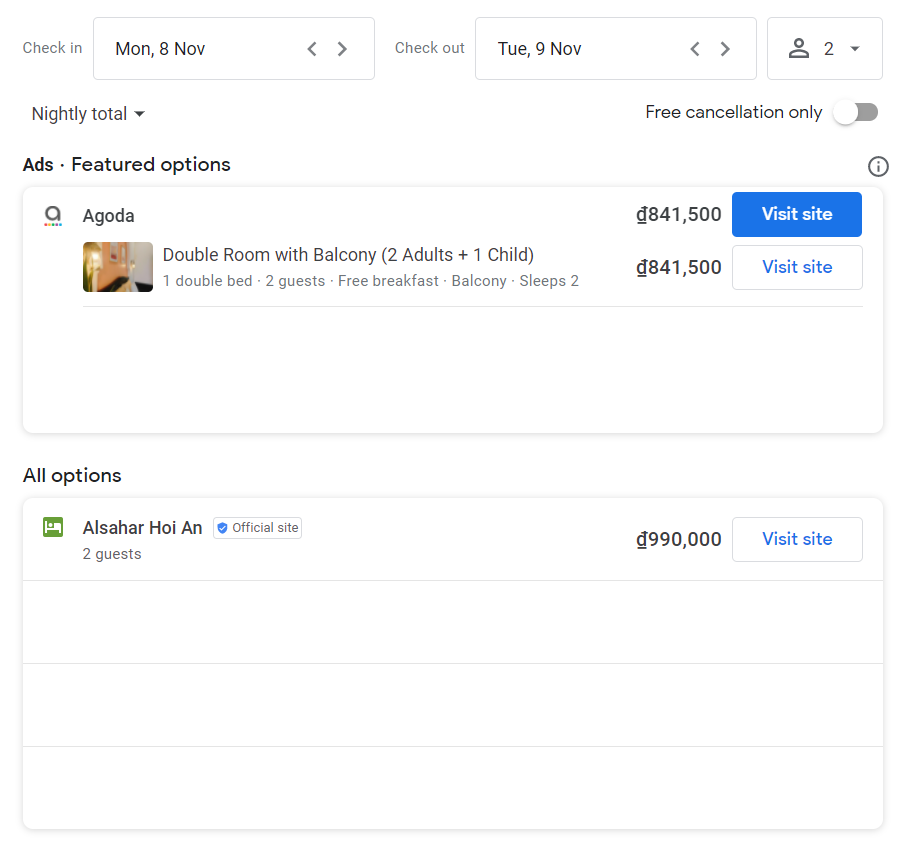Visit the Agoda booking site

click(796, 214)
